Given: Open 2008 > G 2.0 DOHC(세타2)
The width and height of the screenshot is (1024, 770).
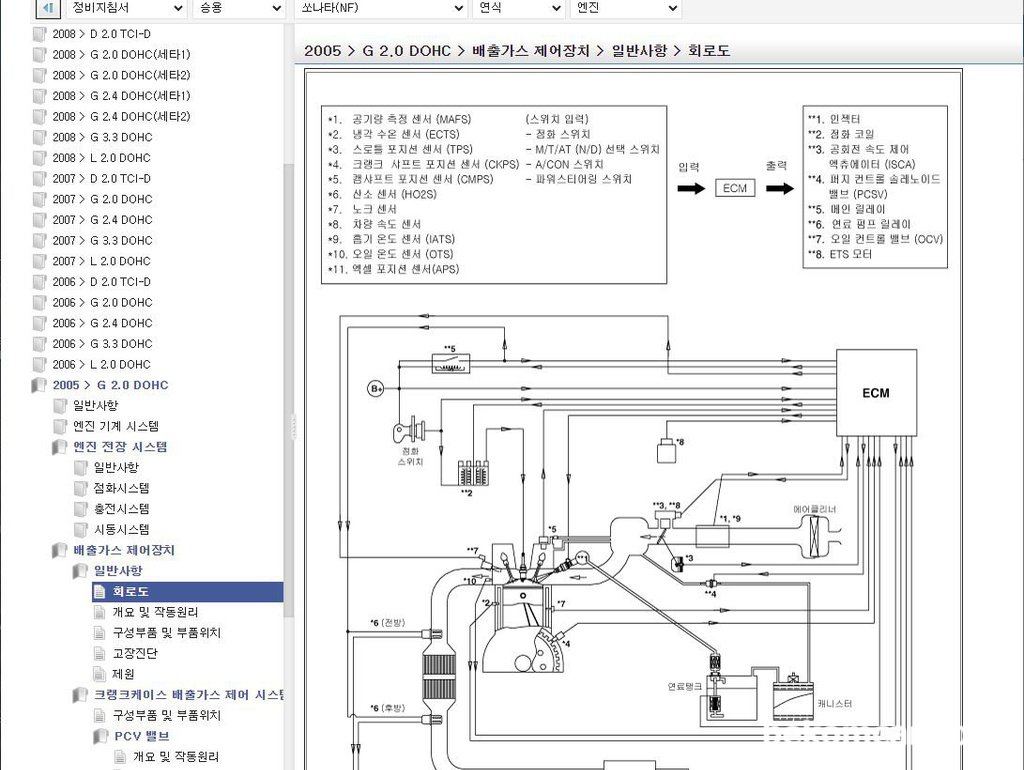Looking at the screenshot, I should point(121,75).
